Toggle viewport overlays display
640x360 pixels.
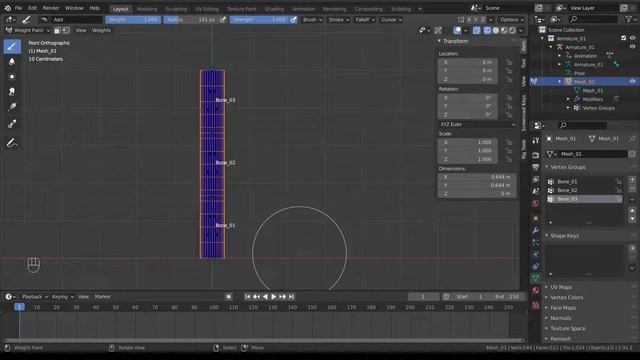click(458, 30)
